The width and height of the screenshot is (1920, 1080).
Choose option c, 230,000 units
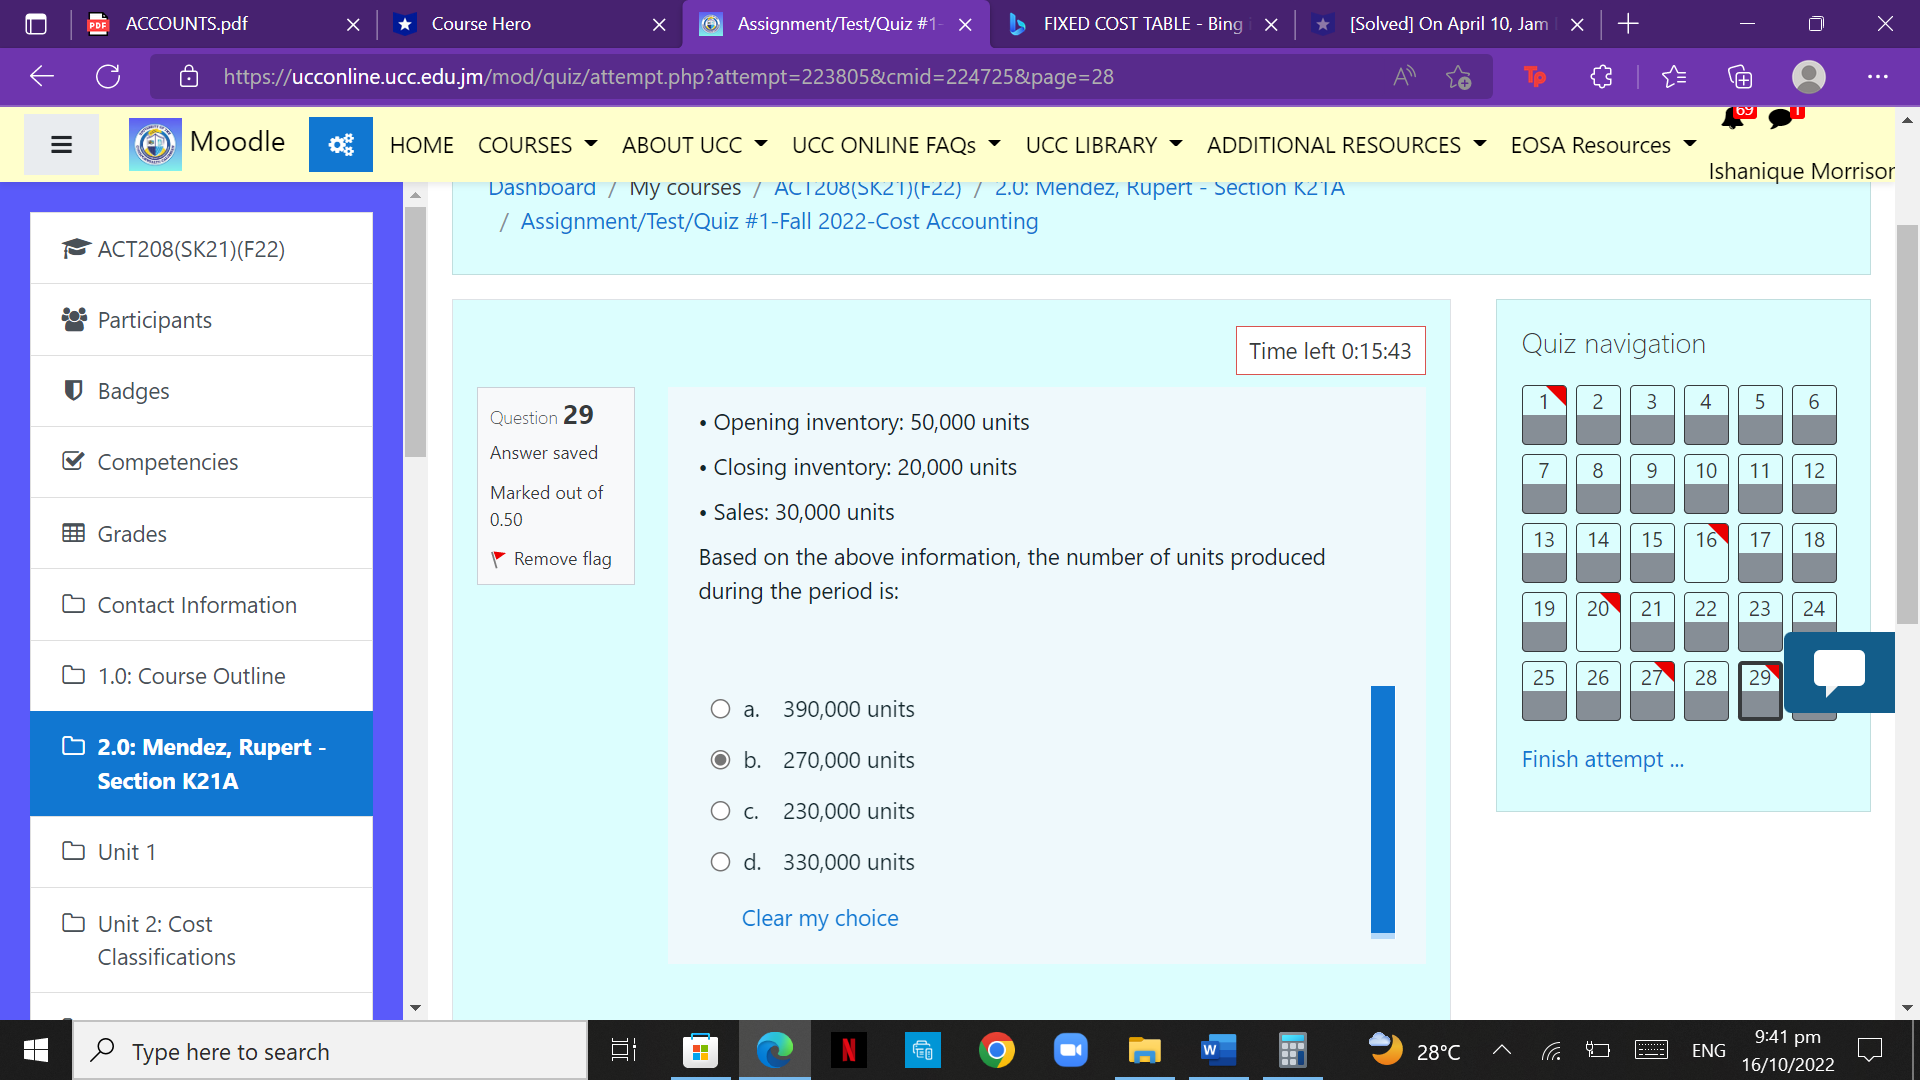click(720, 810)
